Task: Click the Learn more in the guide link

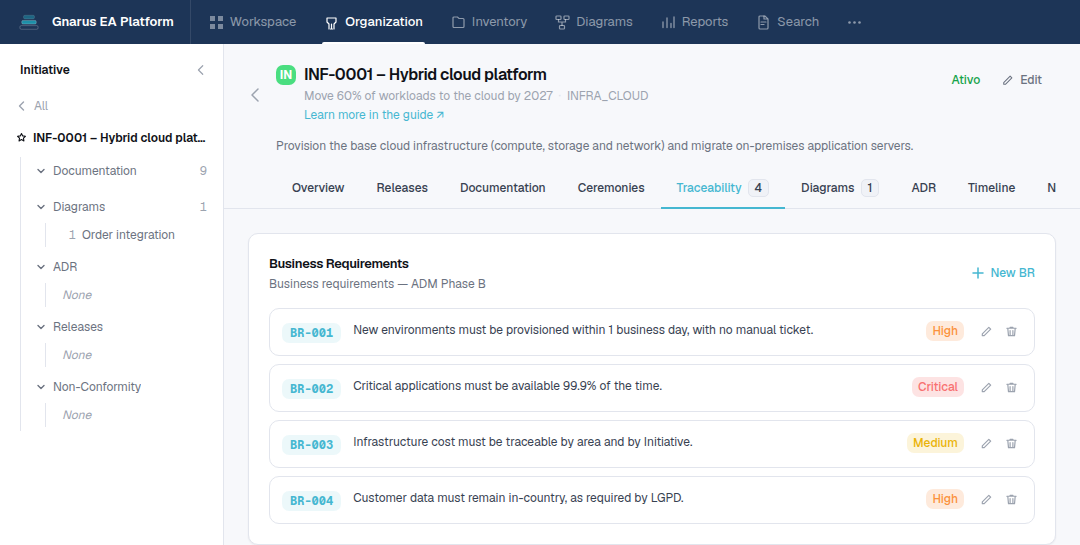Action: 374,114
